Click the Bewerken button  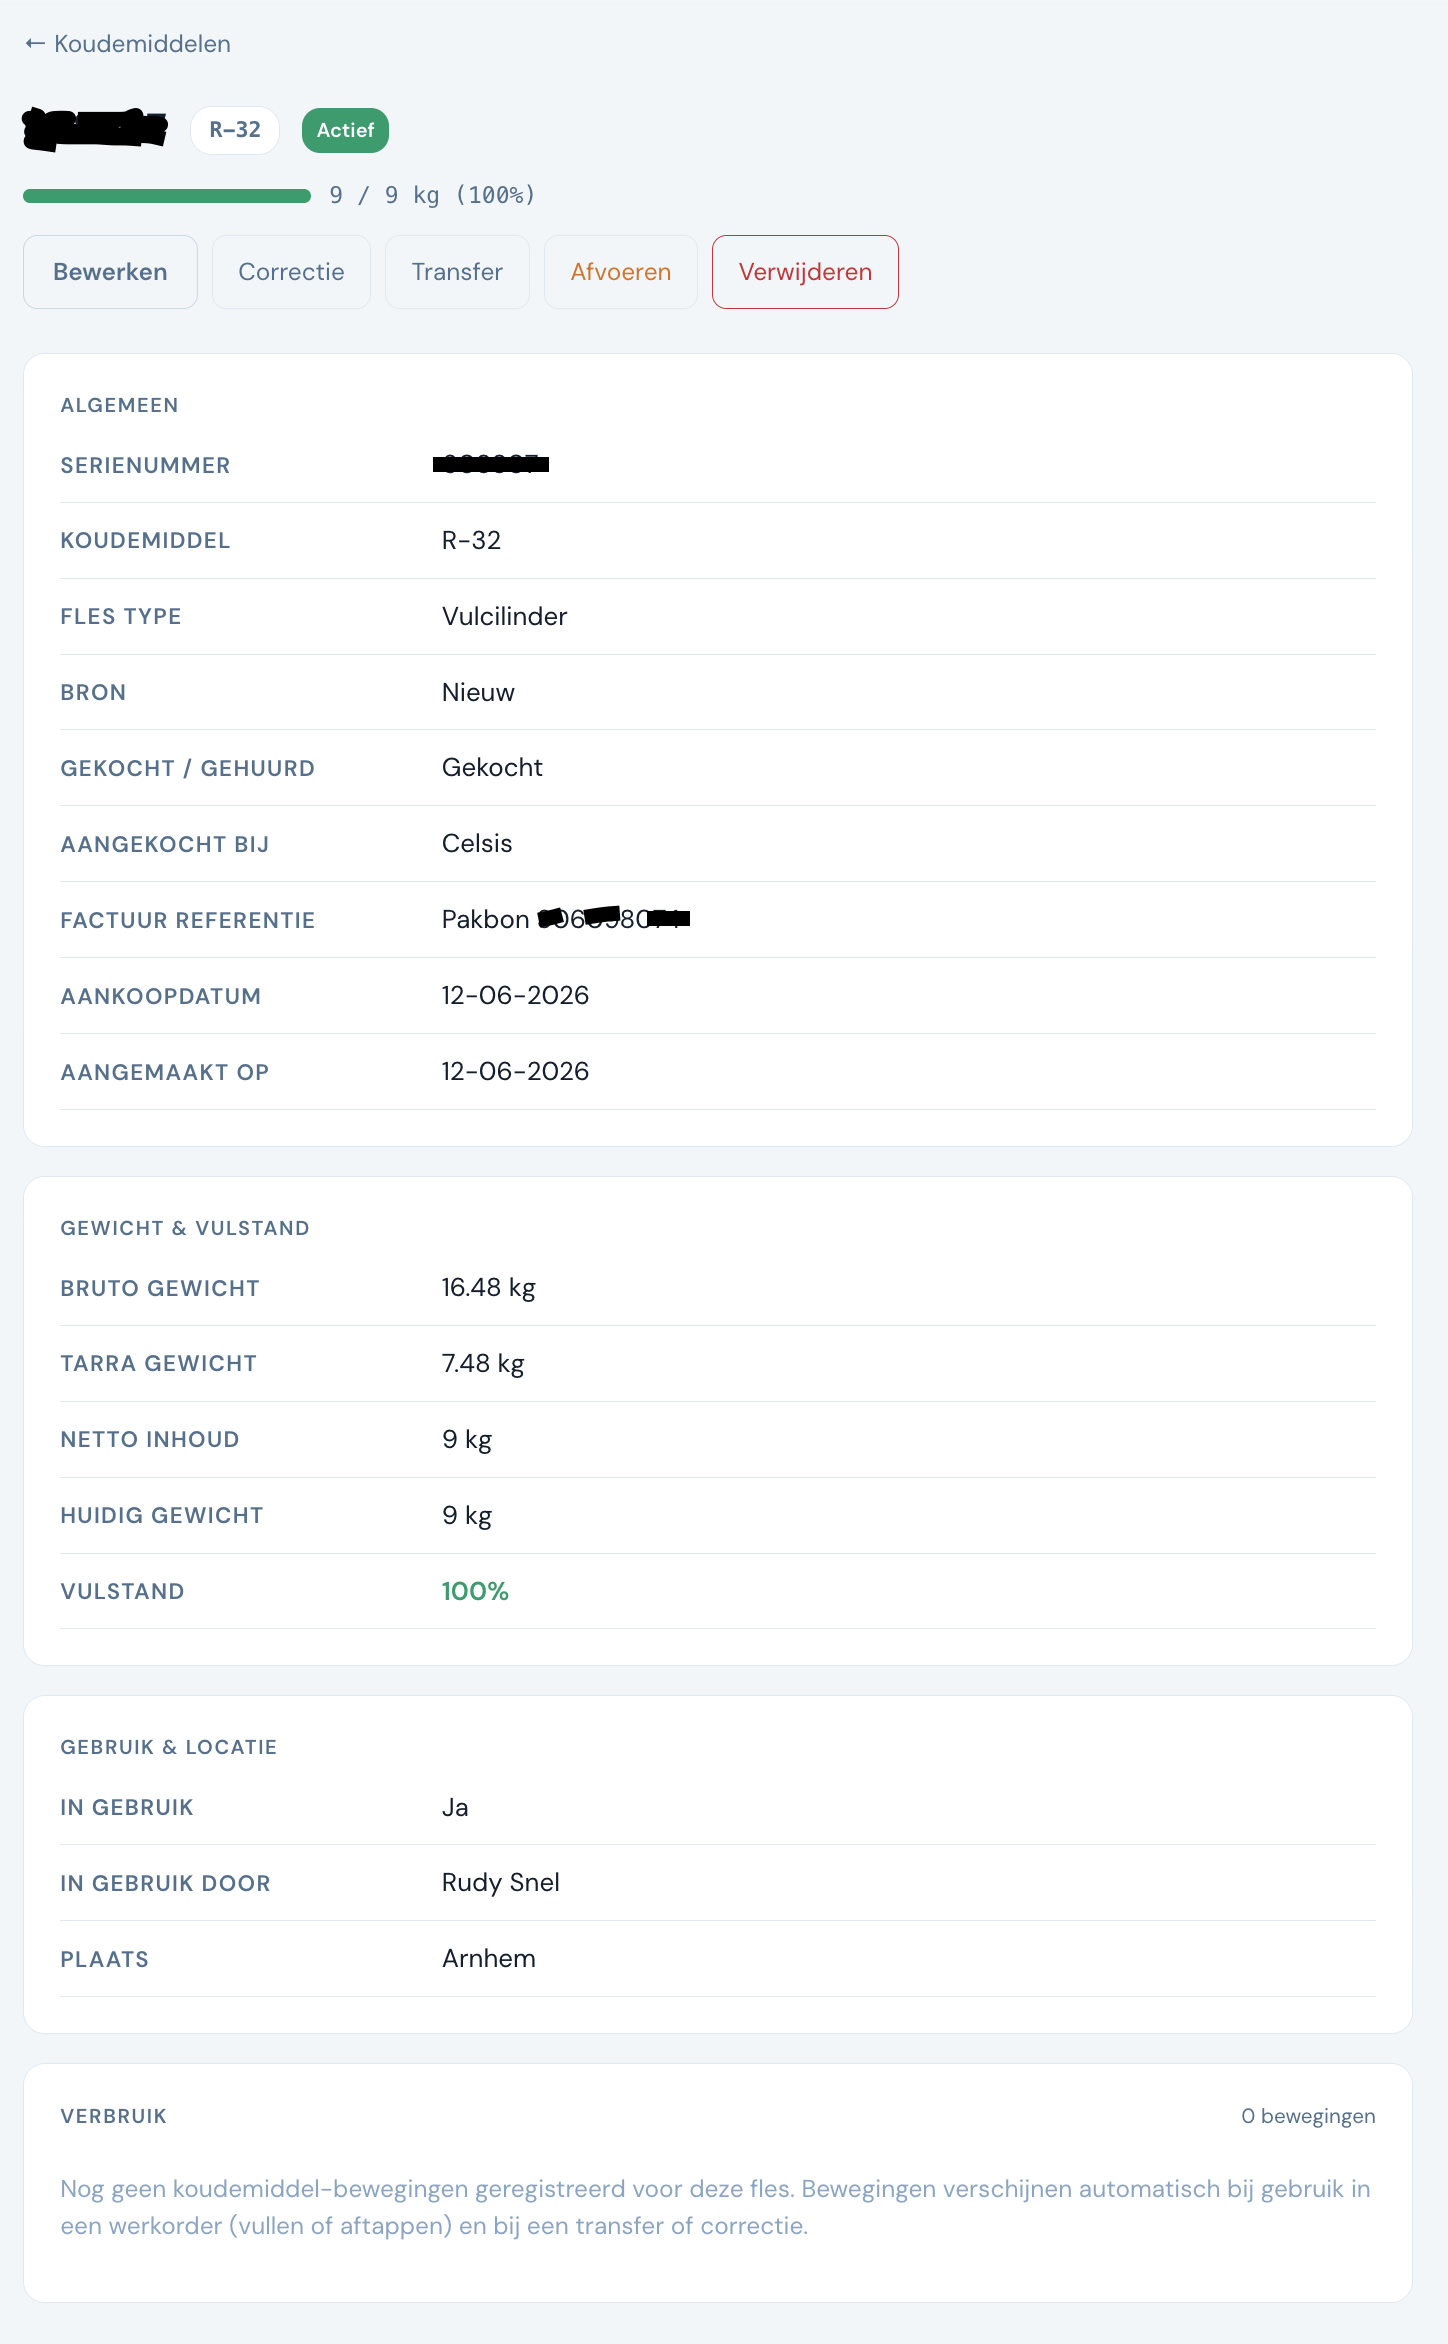tap(110, 272)
